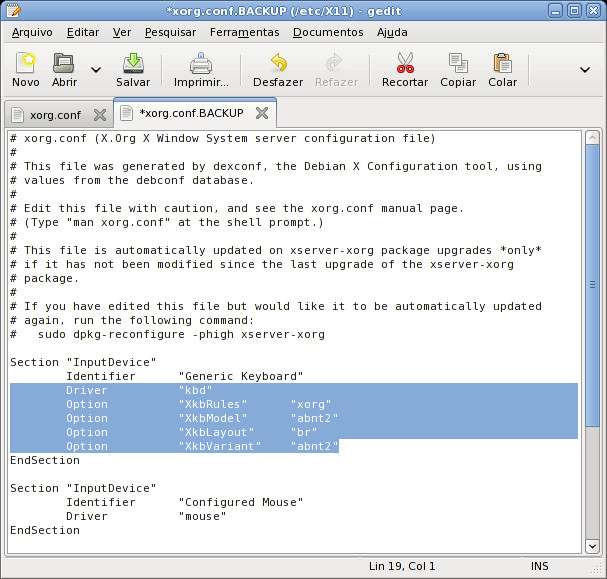
Task: Click the "*only*" word in the comments
Action: click(x=521, y=250)
